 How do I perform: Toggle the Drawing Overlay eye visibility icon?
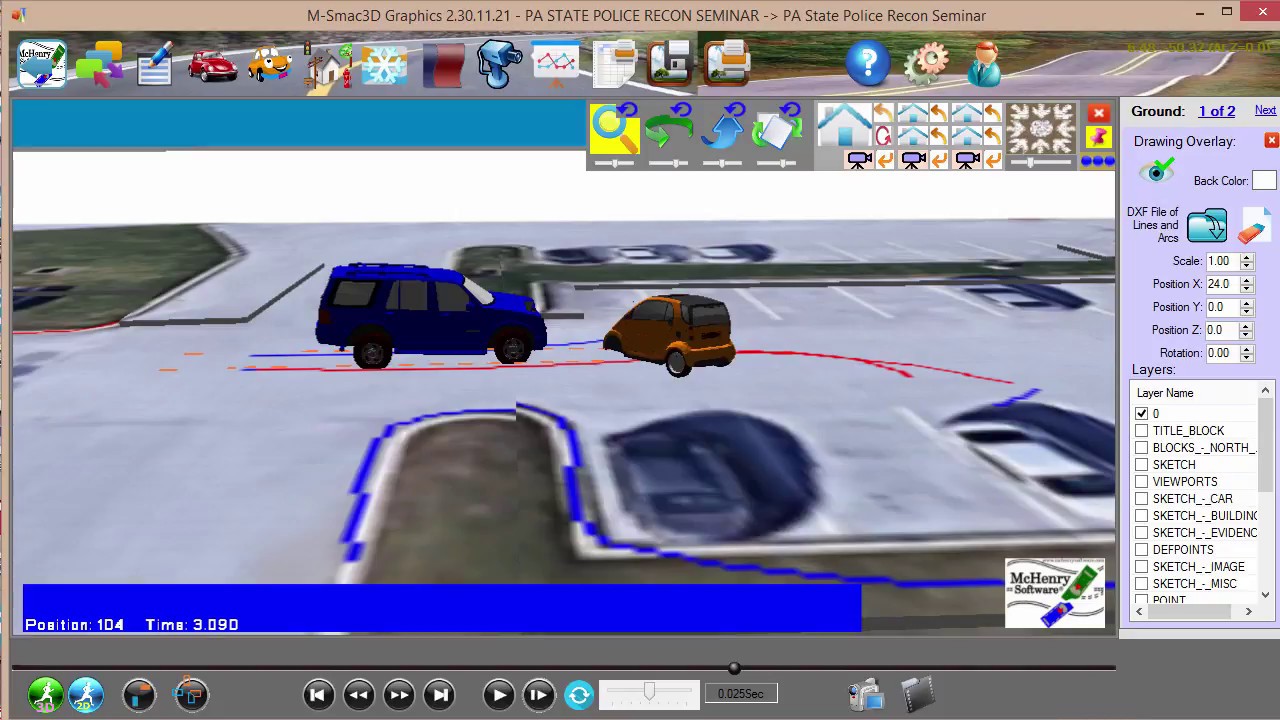click(1157, 172)
